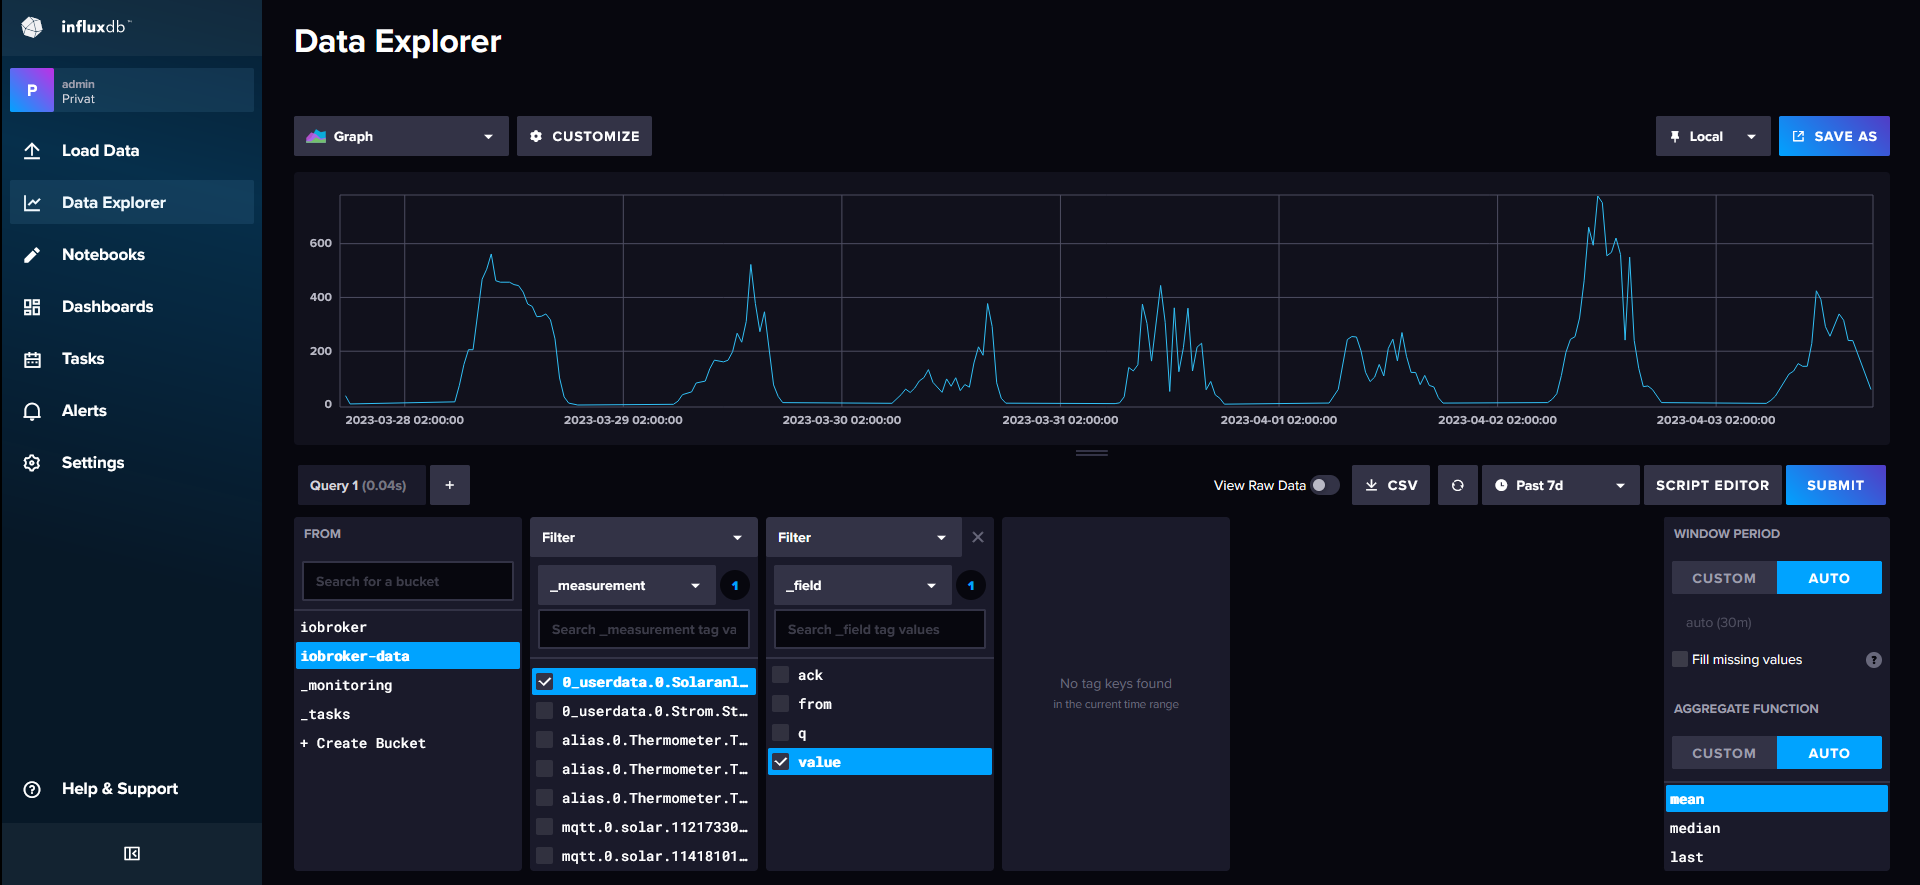Check the mqtt.0.solar.11217330 checkbox
Image resolution: width=1920 pixels, height=885 pixels.
(x=545, y=827)
